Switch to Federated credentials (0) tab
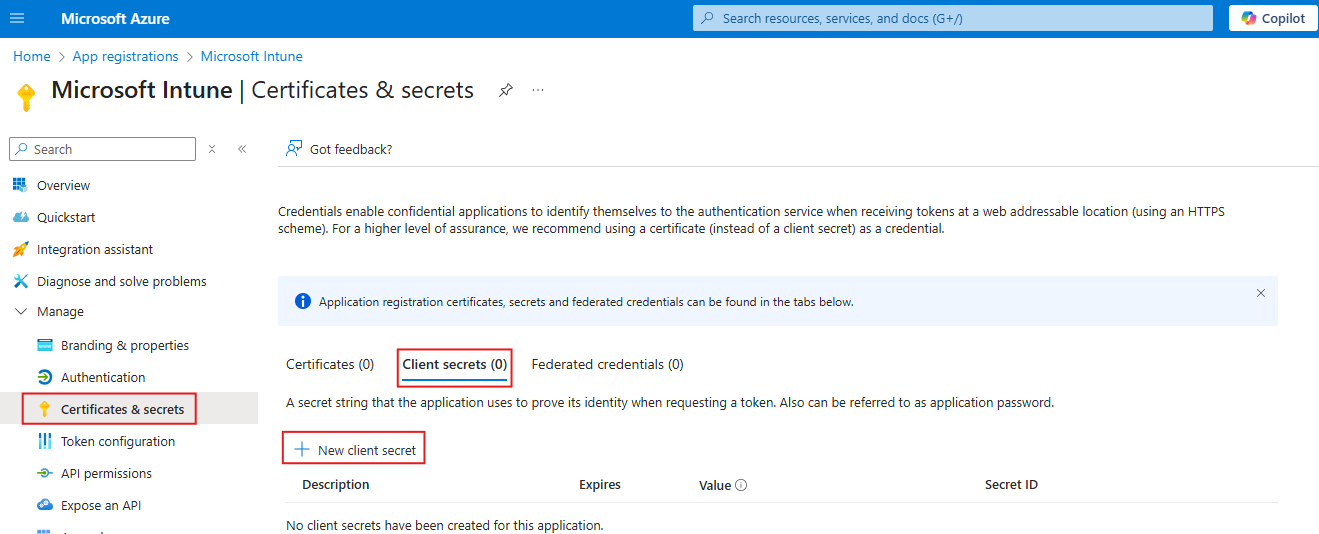 [x=608, y=364]
